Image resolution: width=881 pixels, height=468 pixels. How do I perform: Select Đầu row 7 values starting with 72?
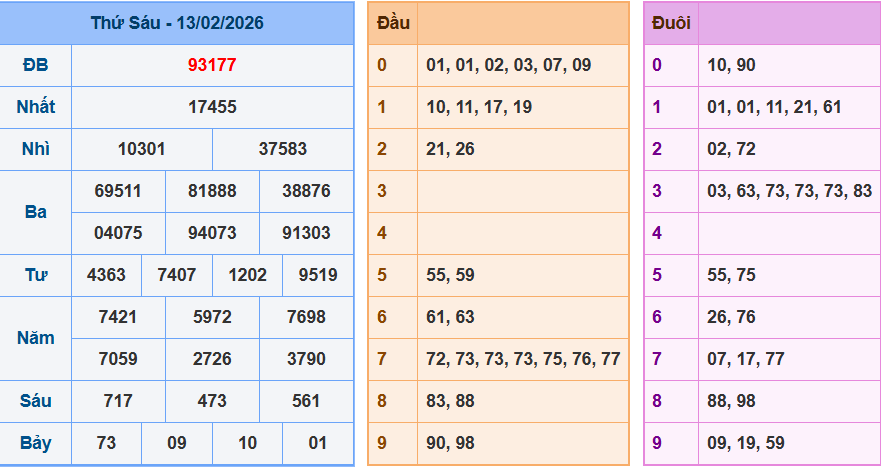point(523,359)
